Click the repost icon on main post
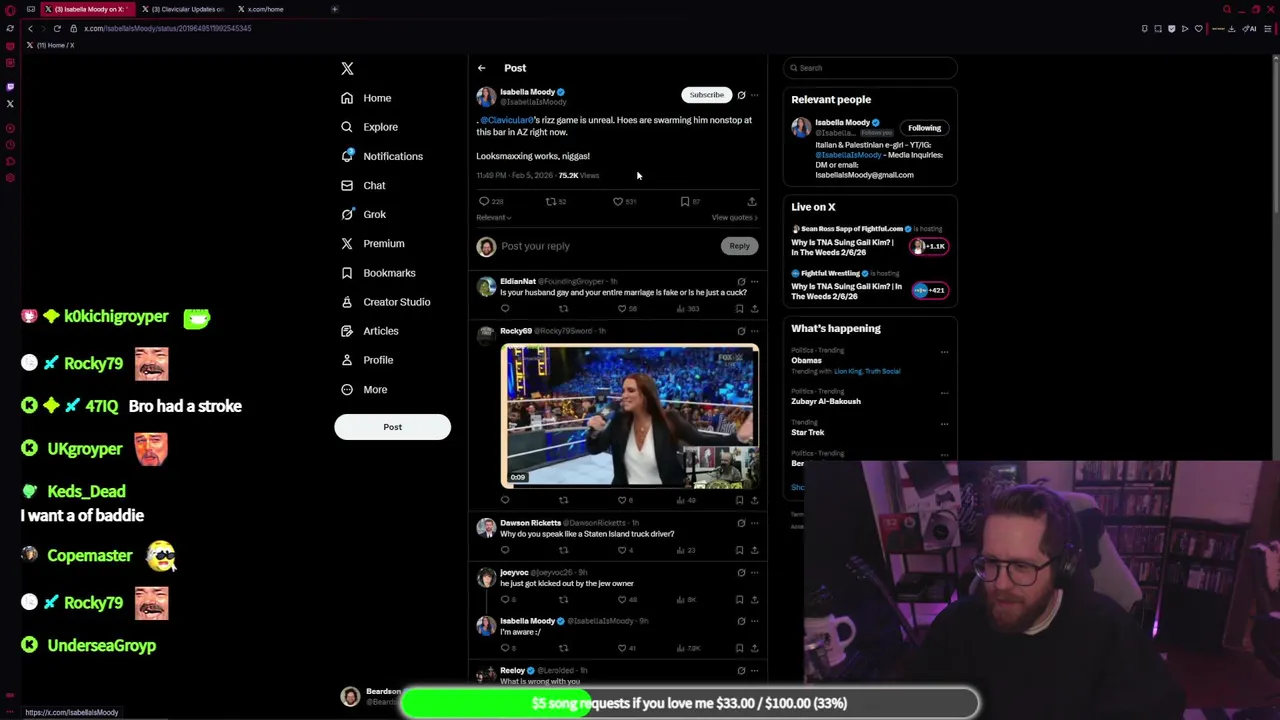 click(x=555, y=201)
